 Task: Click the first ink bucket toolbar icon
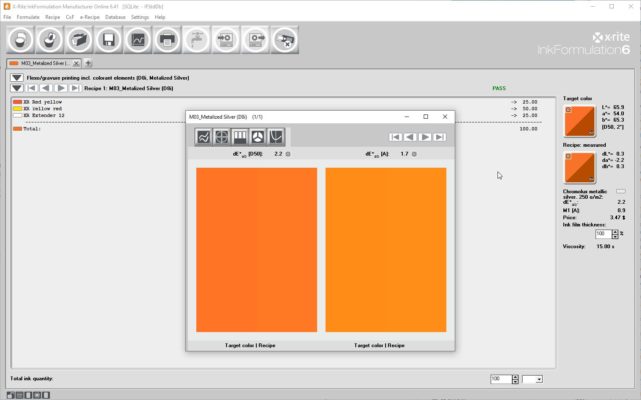click(21, 40)
